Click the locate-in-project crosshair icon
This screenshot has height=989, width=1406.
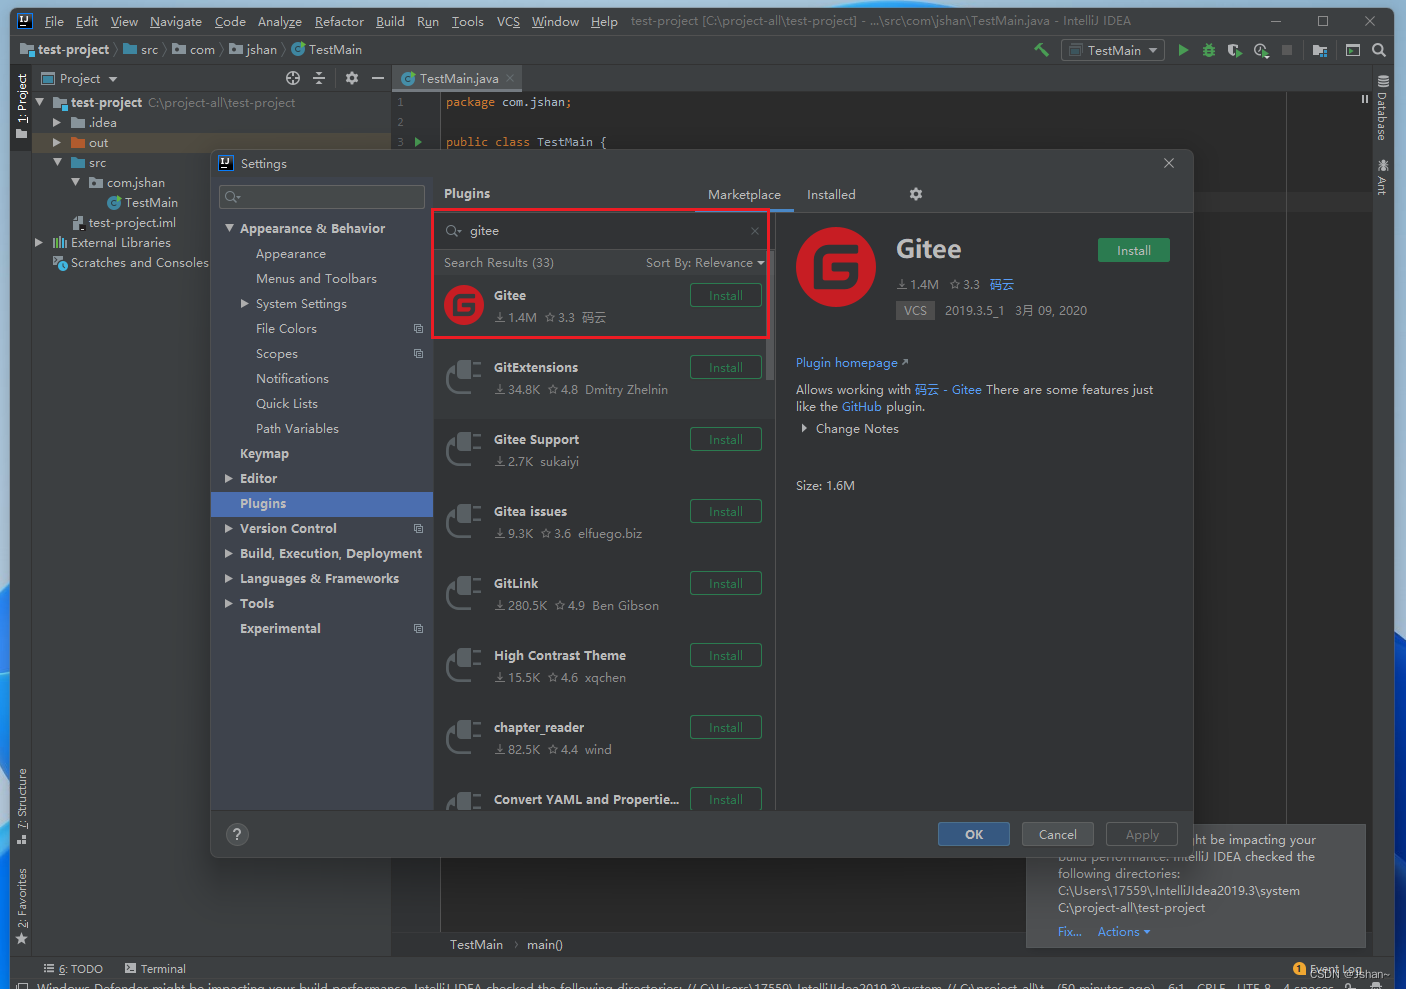293,78
